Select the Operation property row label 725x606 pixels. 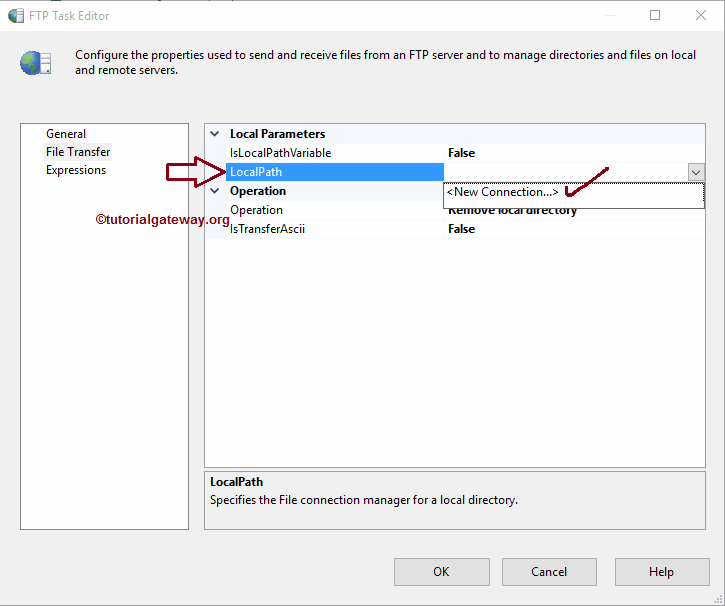256,210
